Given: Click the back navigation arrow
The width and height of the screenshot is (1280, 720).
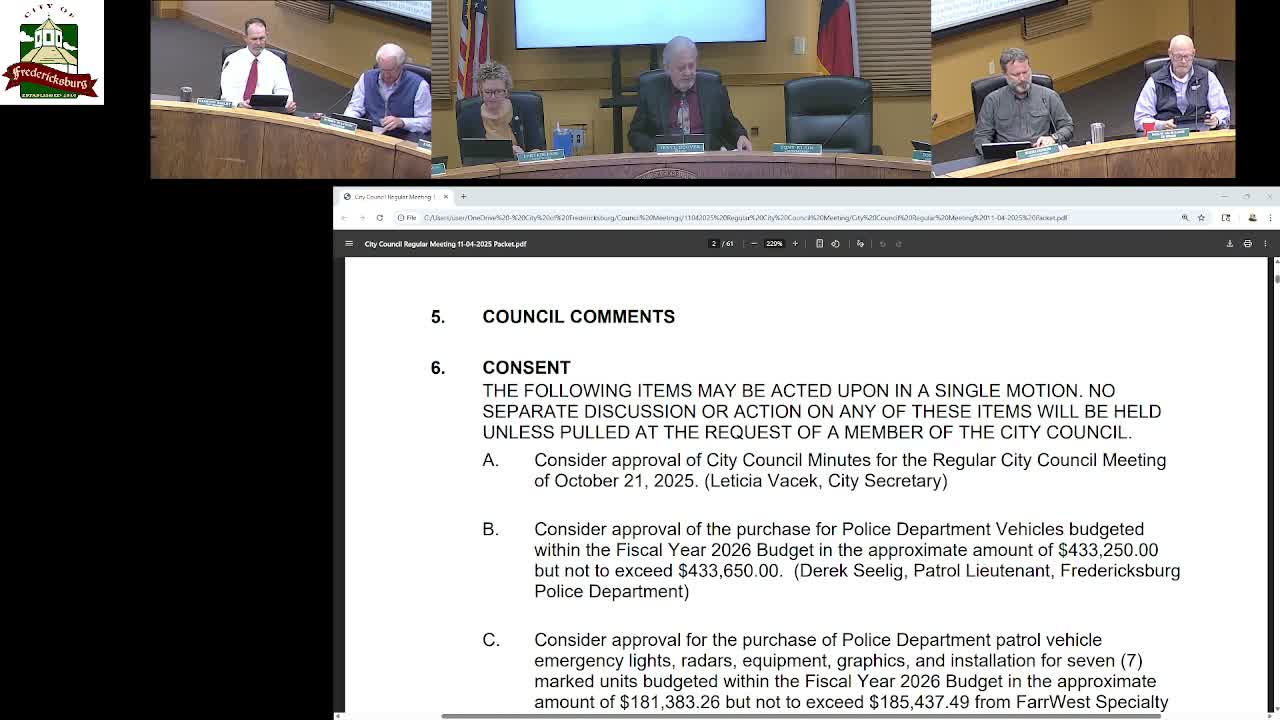Looking at the screenshot, I should pos(345,217).
